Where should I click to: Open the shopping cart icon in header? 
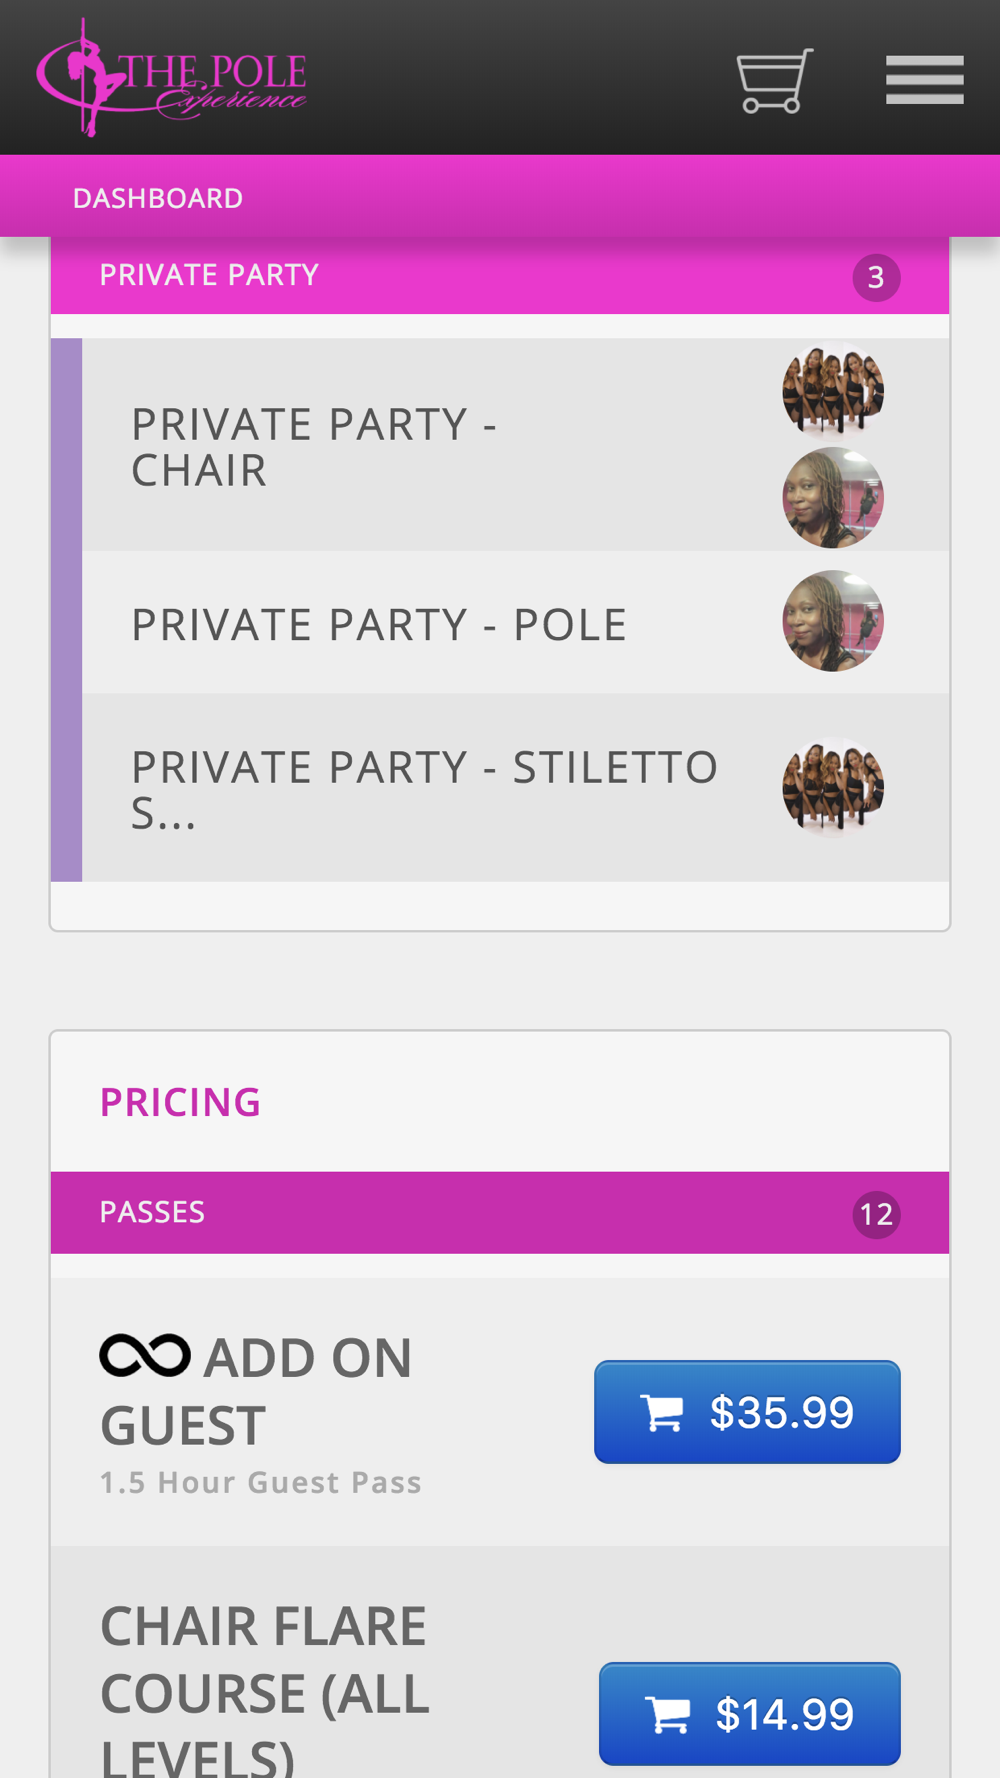(x=775, y=80)
